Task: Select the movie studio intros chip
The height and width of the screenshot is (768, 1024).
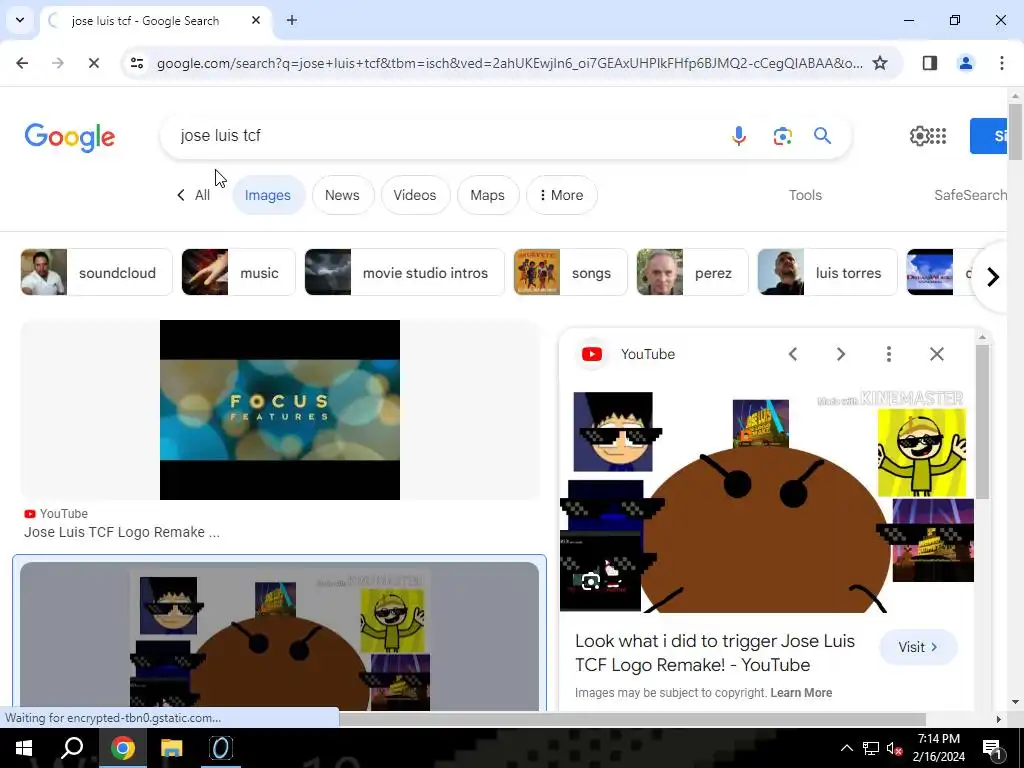Action: coord(404,272)
